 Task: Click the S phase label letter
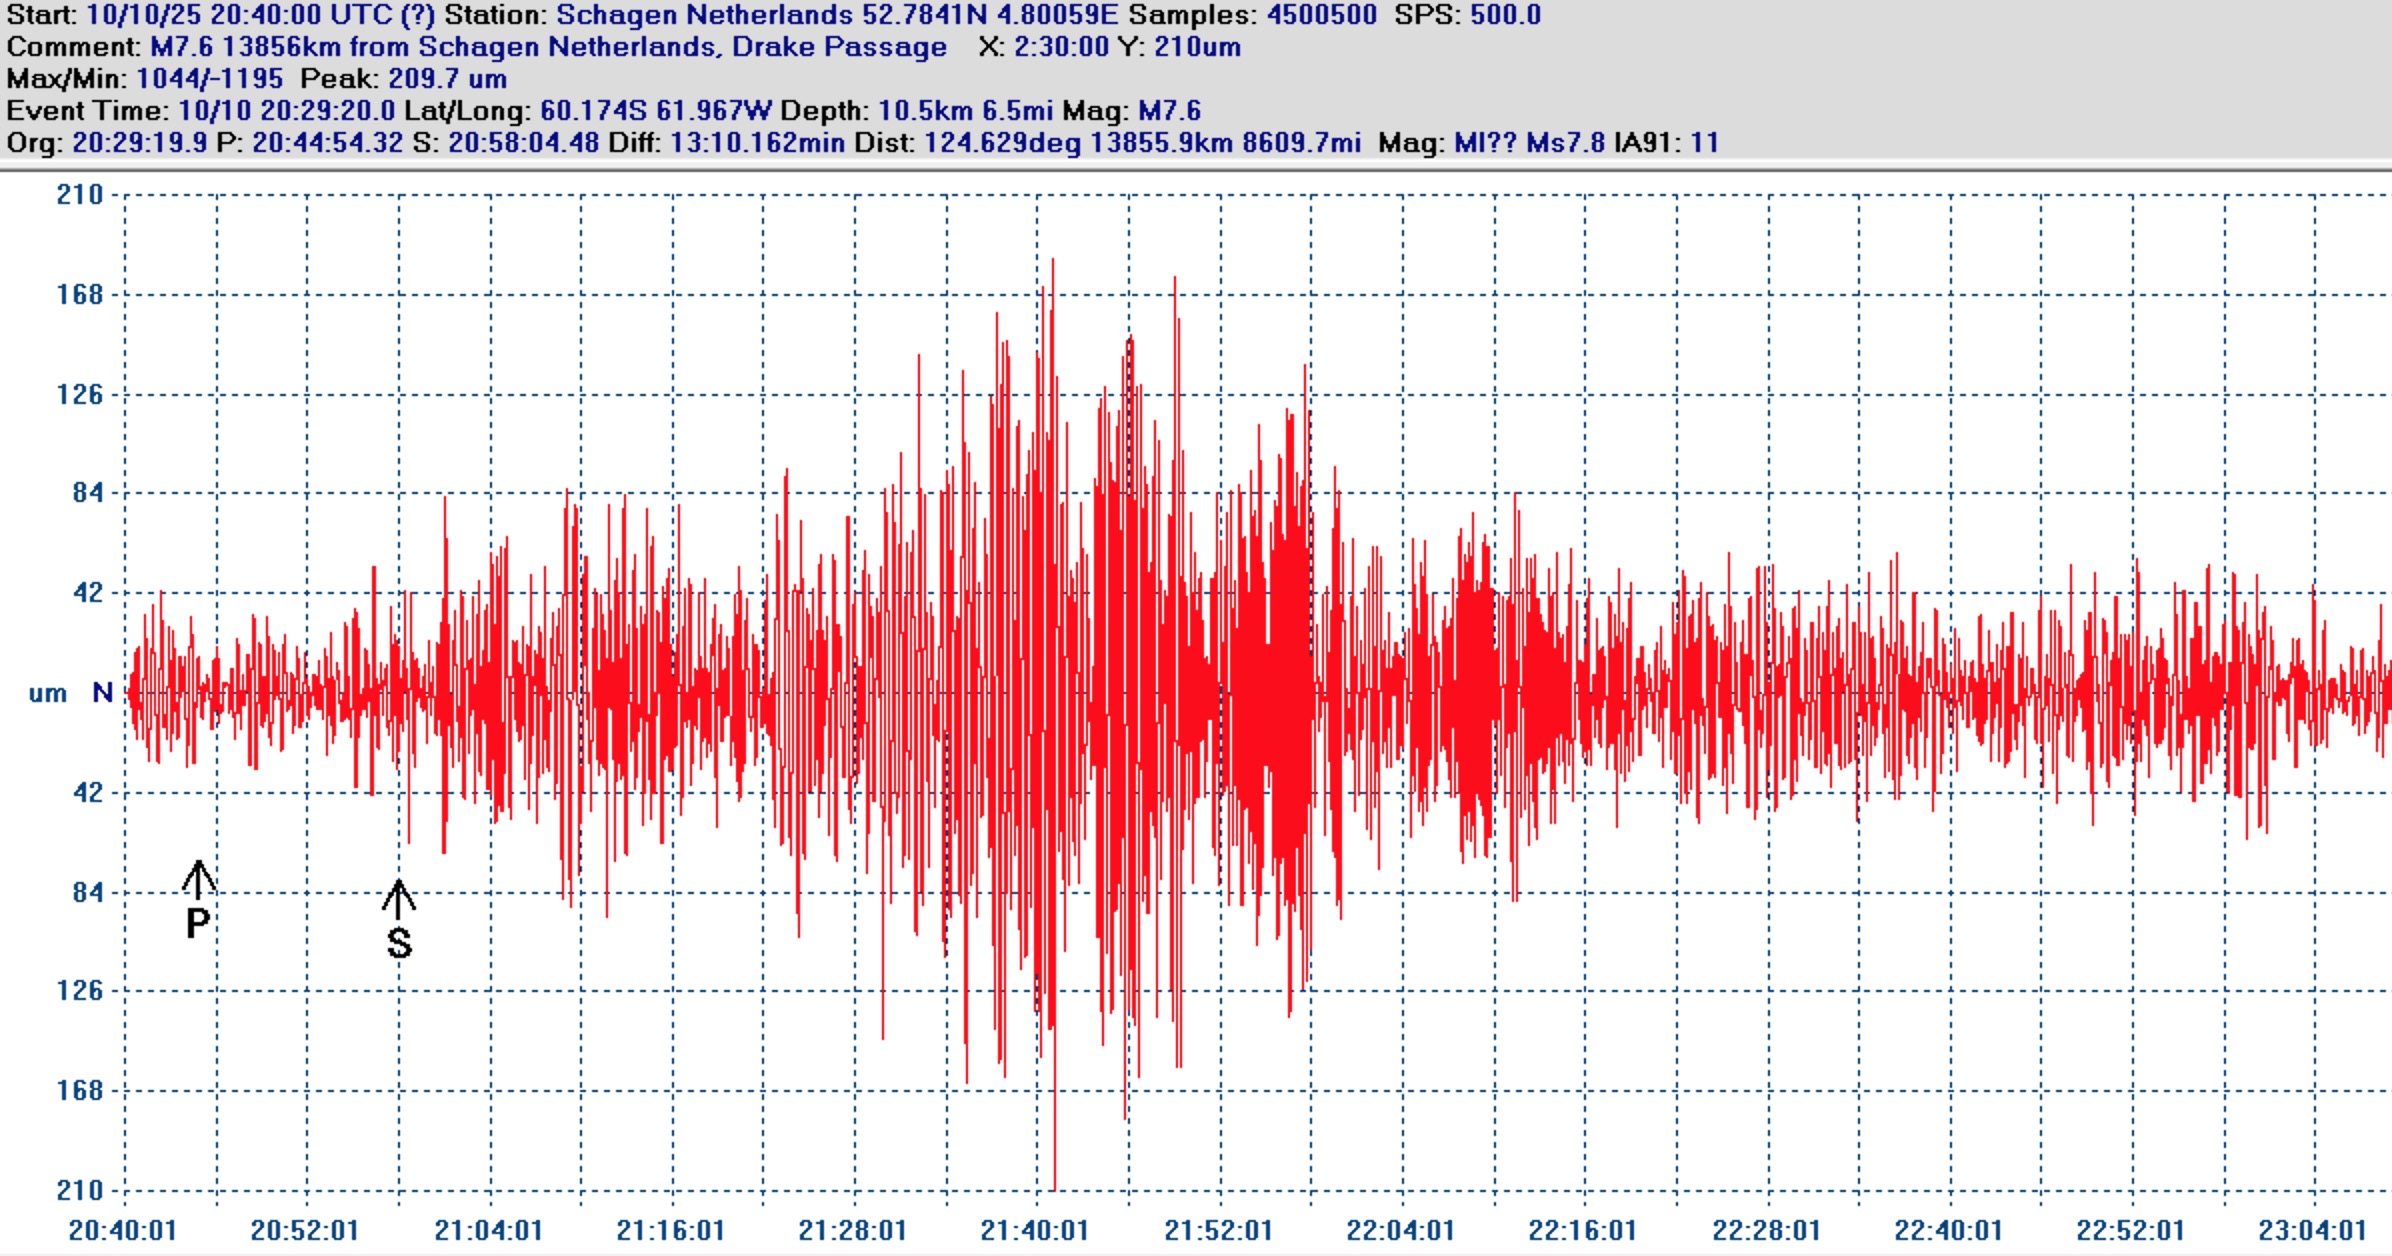399,943
